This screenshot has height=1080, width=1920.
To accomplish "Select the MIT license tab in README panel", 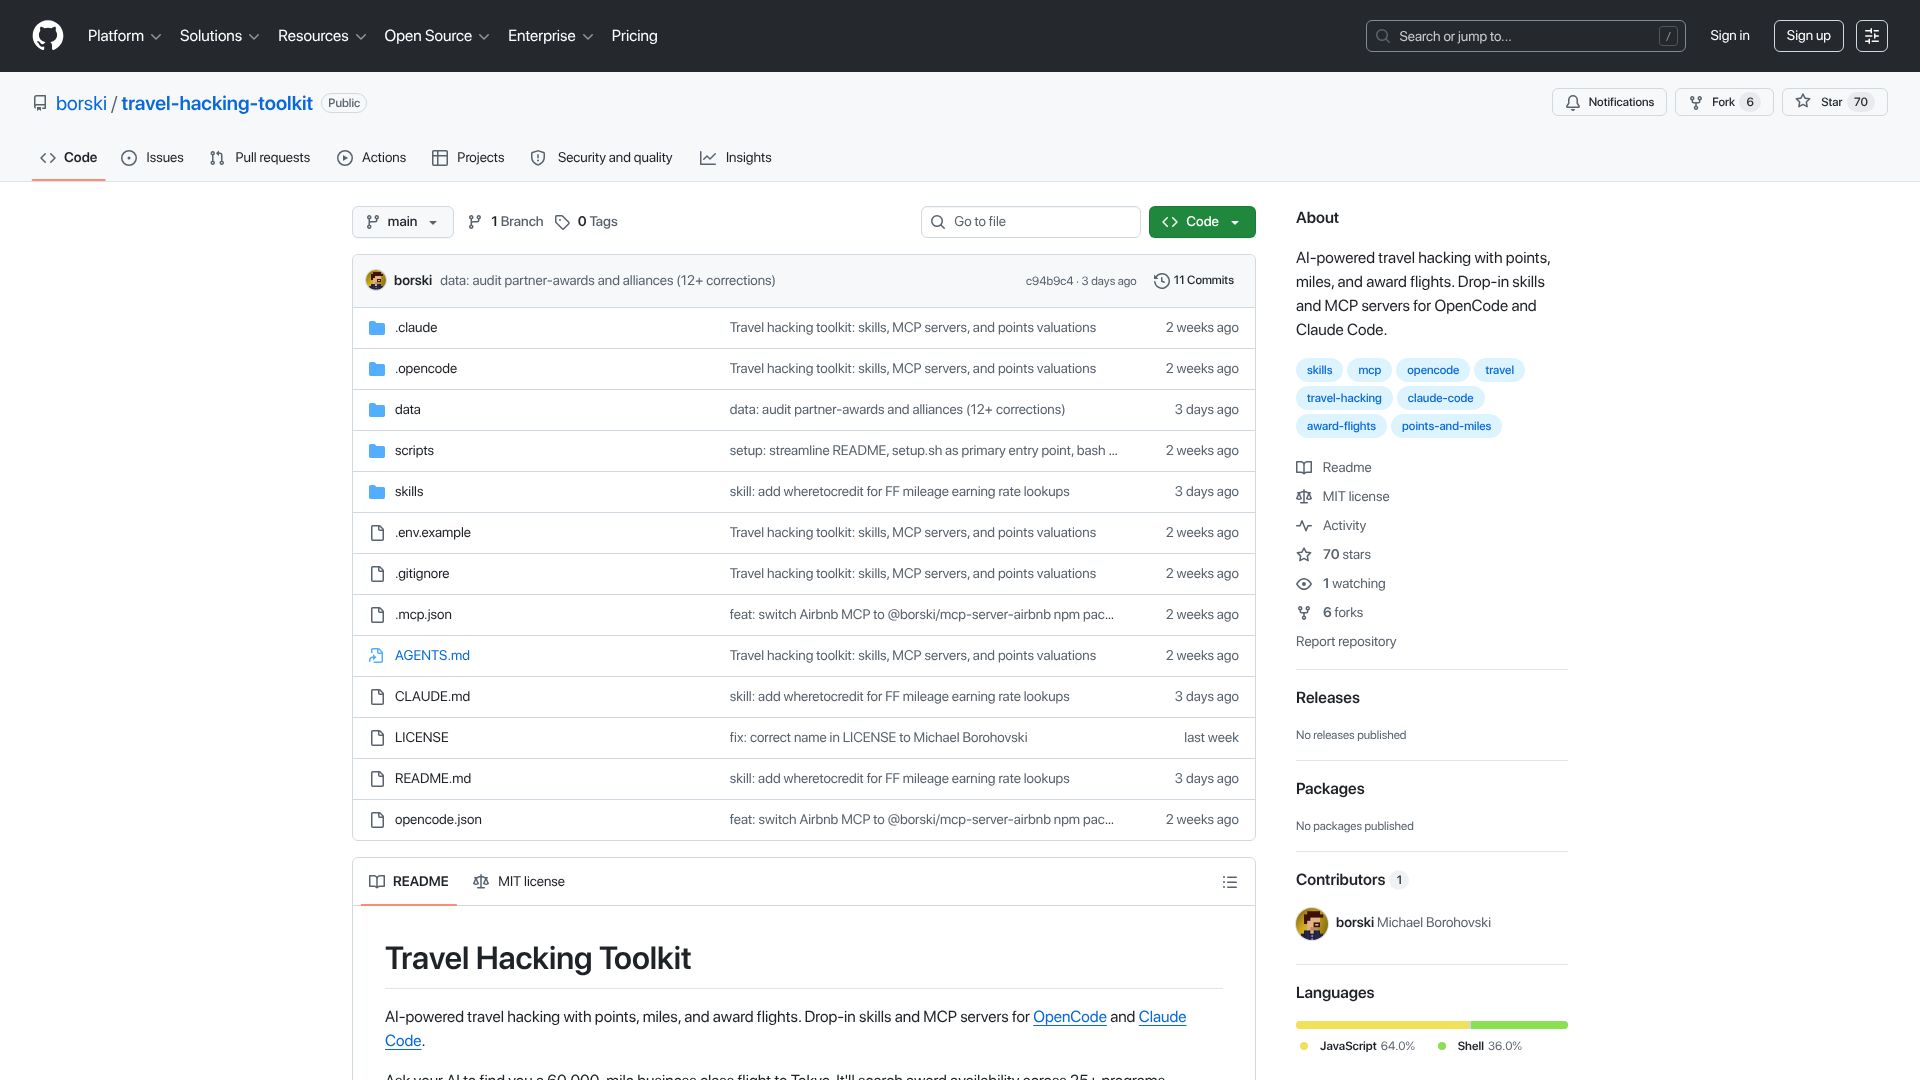I will (519, 882).
